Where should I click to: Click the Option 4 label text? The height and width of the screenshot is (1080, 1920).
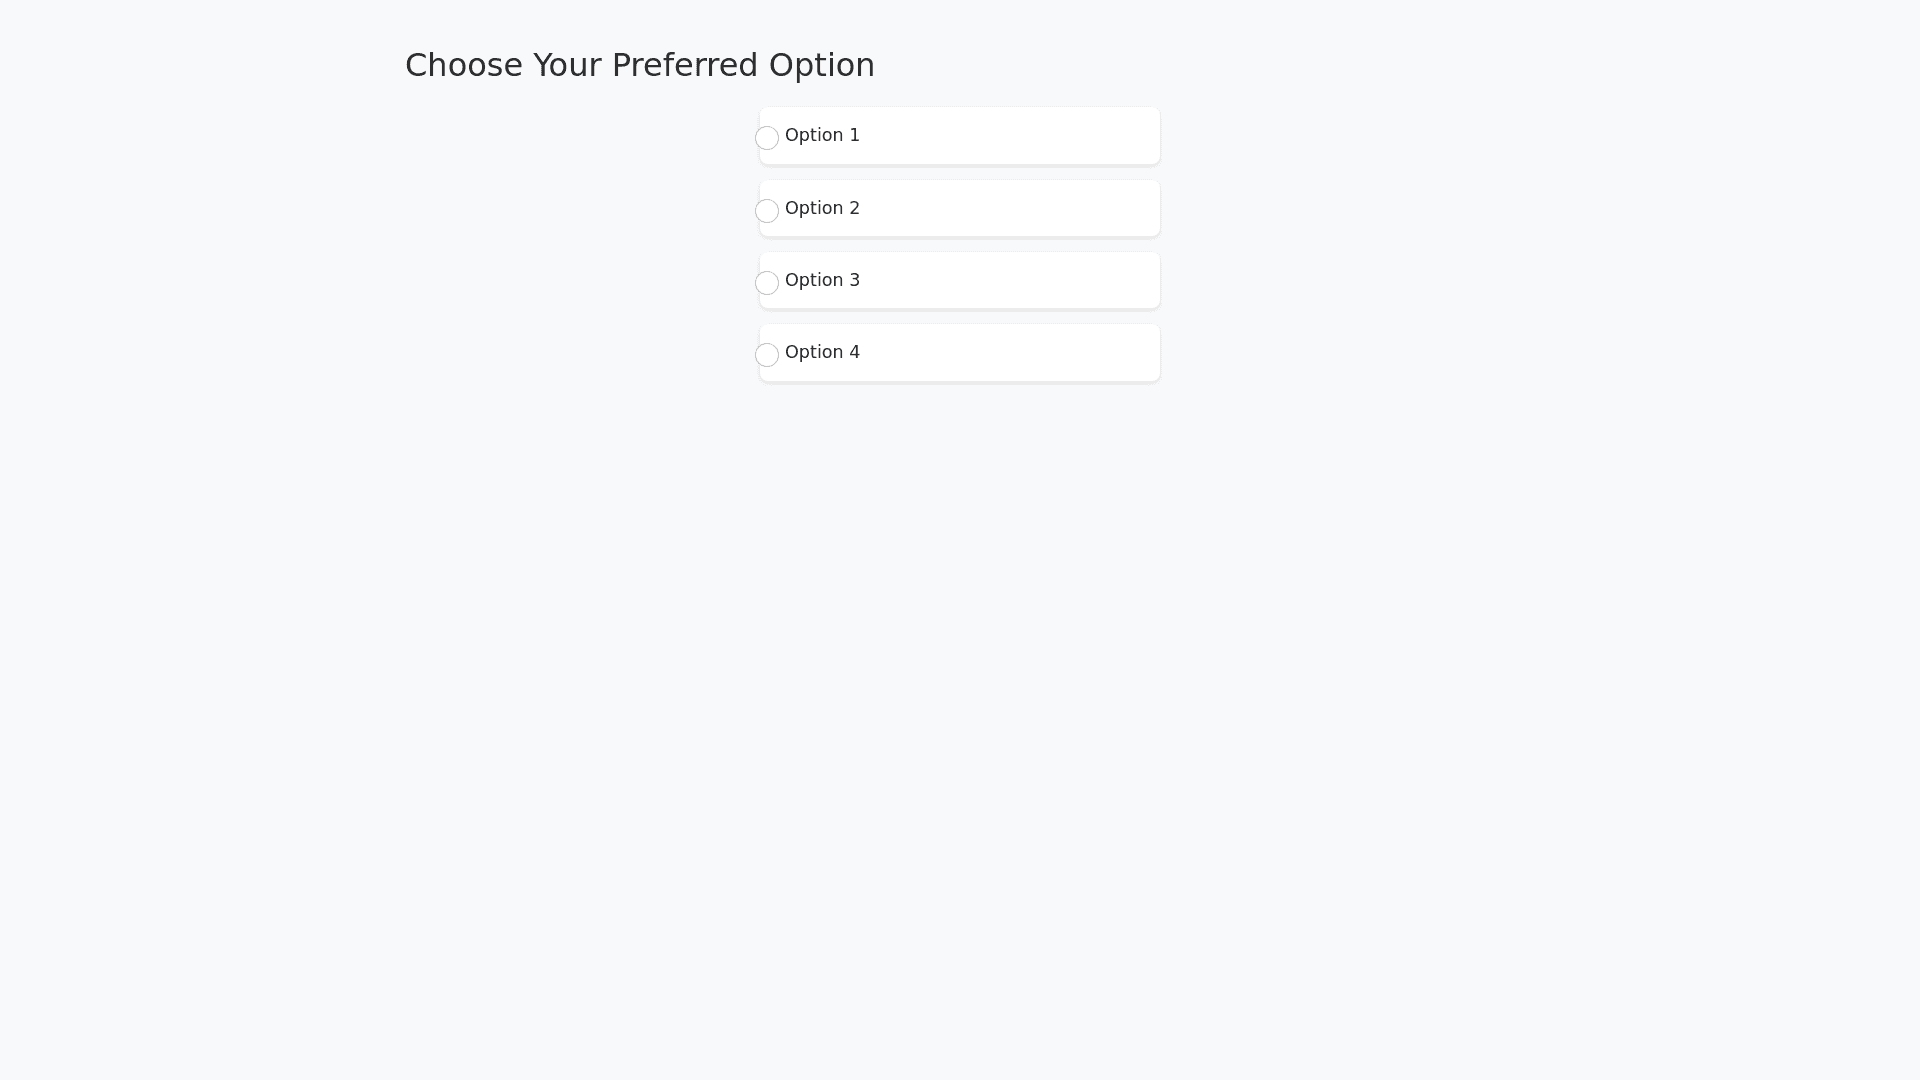click(821, 352)
